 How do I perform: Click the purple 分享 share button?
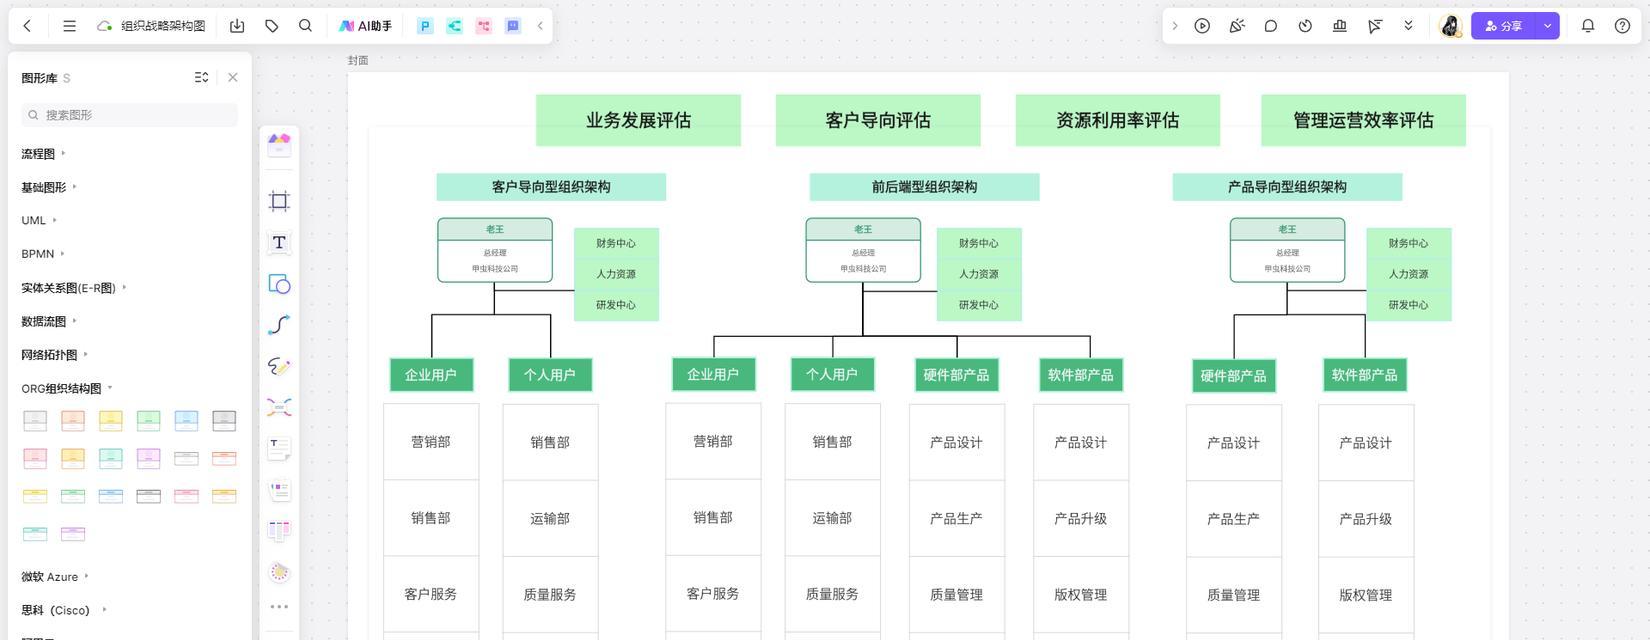point(1504,26)
